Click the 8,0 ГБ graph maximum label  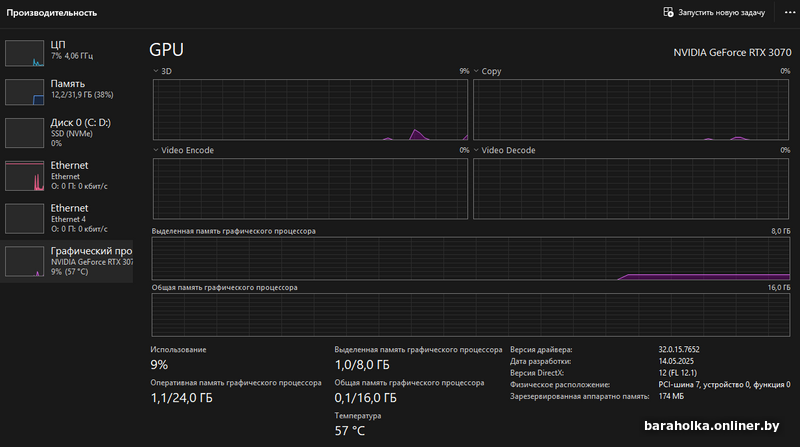781,231
